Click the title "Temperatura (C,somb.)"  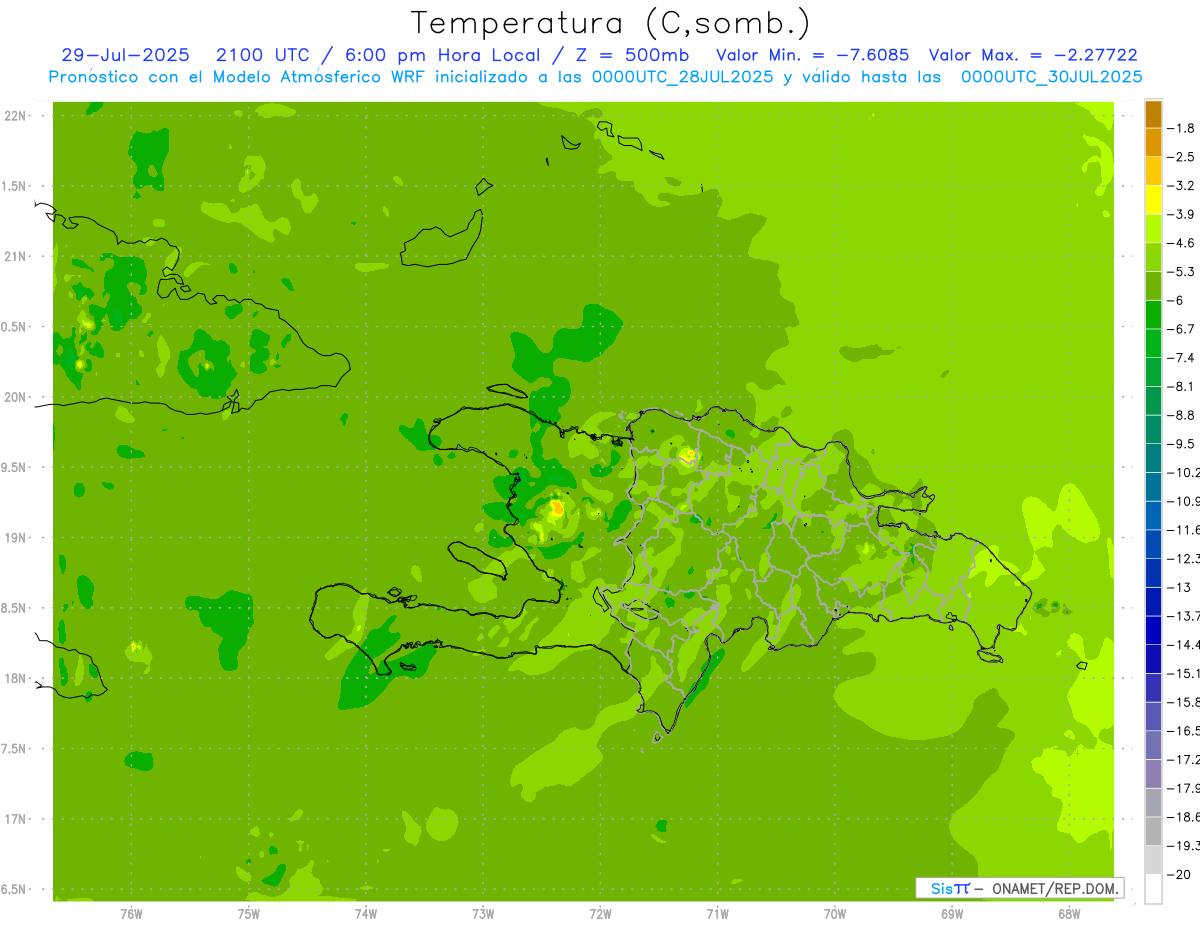611,23
